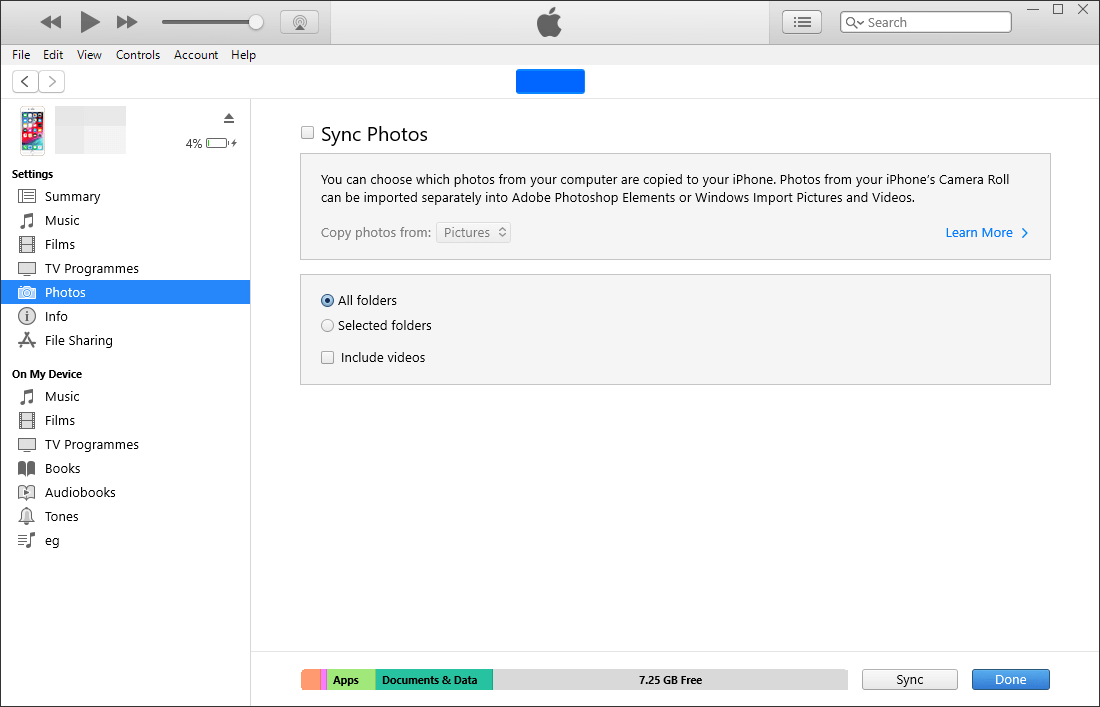The height and width of the screenshot is (707, 1100).
Task: Enable the Sync Photos checkbox
Action: (x=307, y=133)
